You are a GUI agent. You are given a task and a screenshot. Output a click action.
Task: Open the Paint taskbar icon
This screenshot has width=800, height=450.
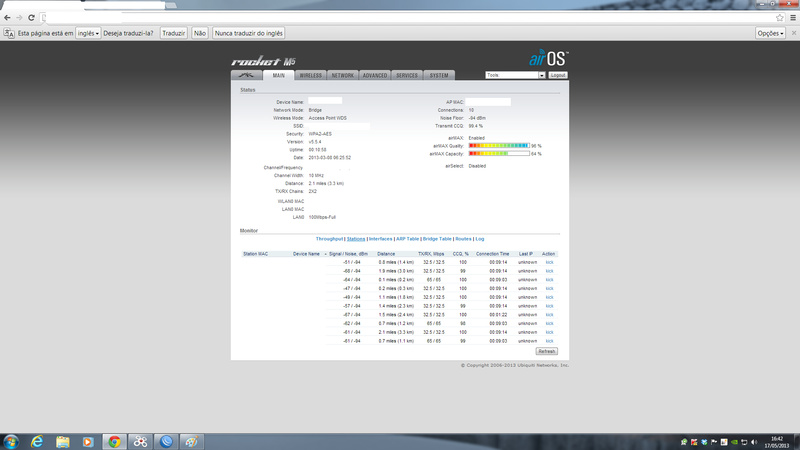[x=191, y=441]
